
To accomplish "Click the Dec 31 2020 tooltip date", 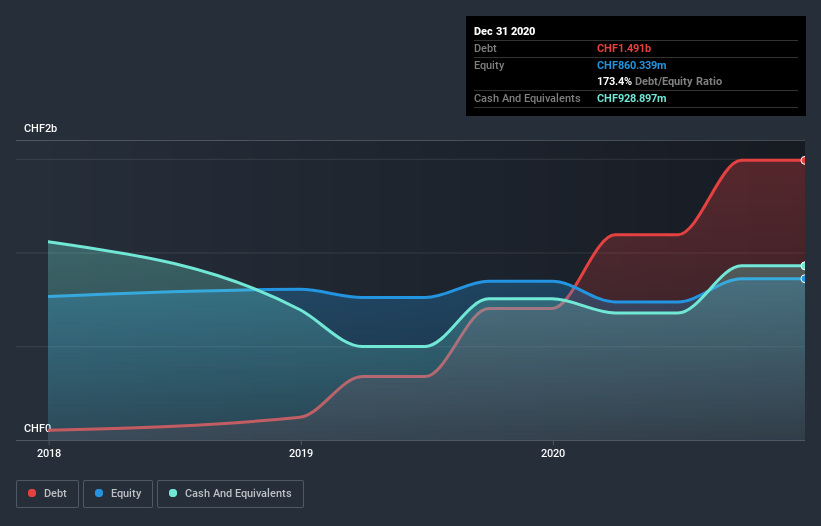I will pos(504,31).
